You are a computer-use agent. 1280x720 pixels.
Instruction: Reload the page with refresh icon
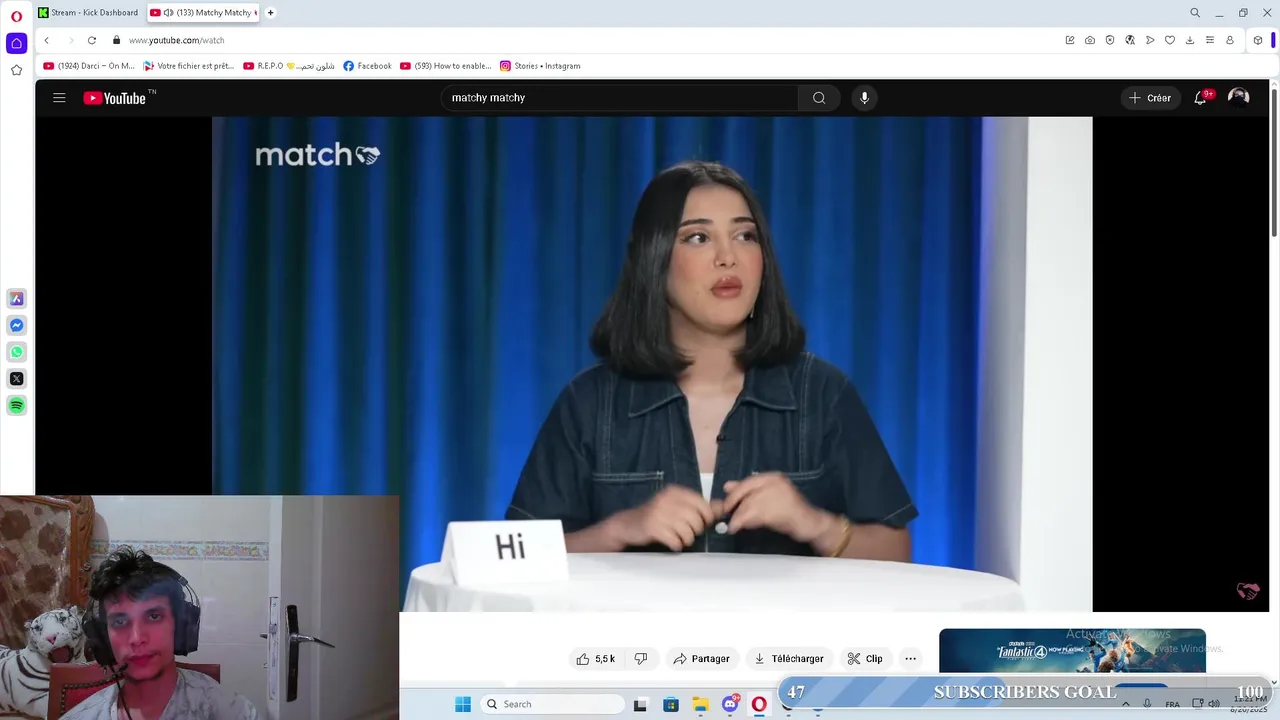[92, 40]
